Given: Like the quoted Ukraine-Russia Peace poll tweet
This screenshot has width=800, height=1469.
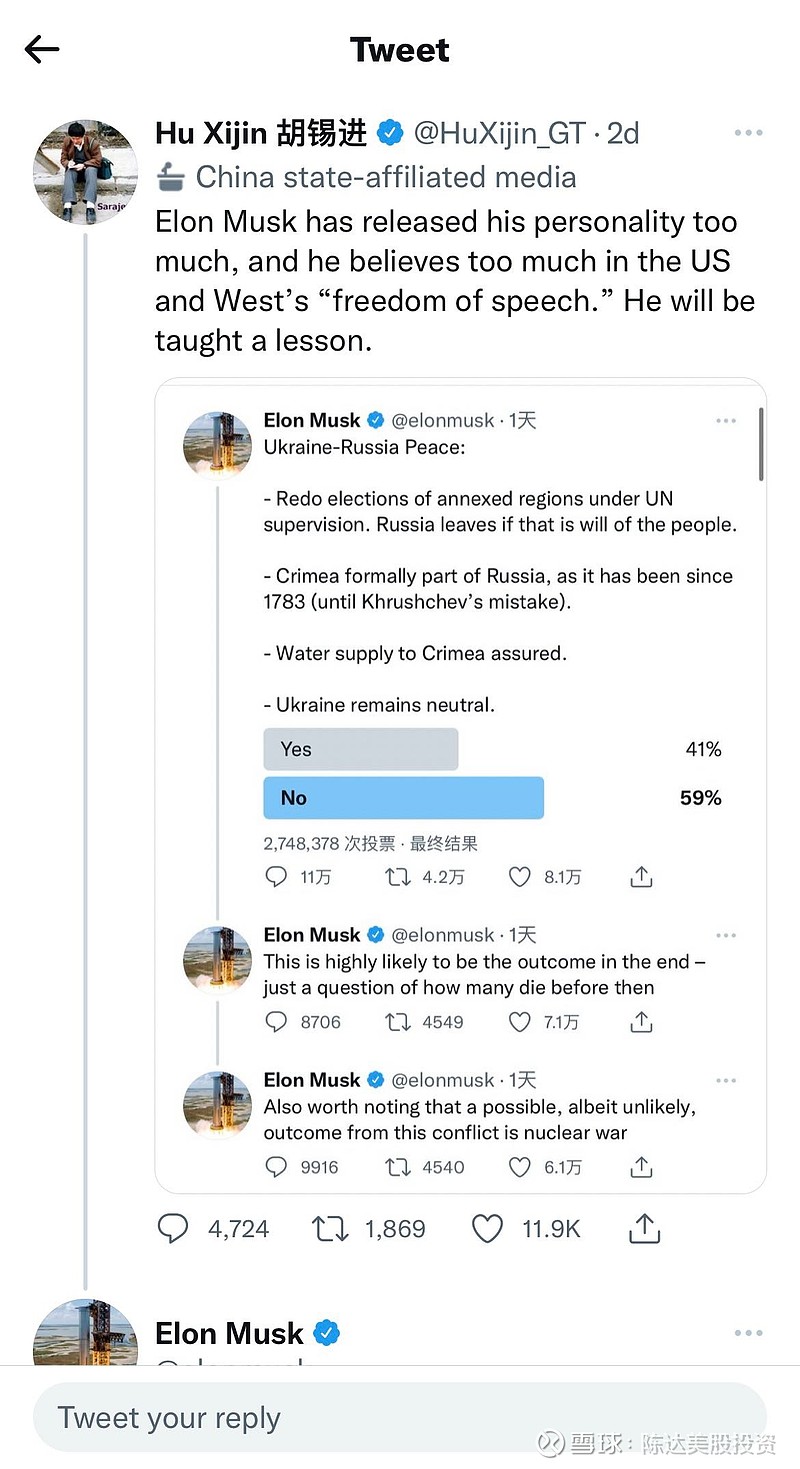Looking at the screenshot, I should coord(519,877).
